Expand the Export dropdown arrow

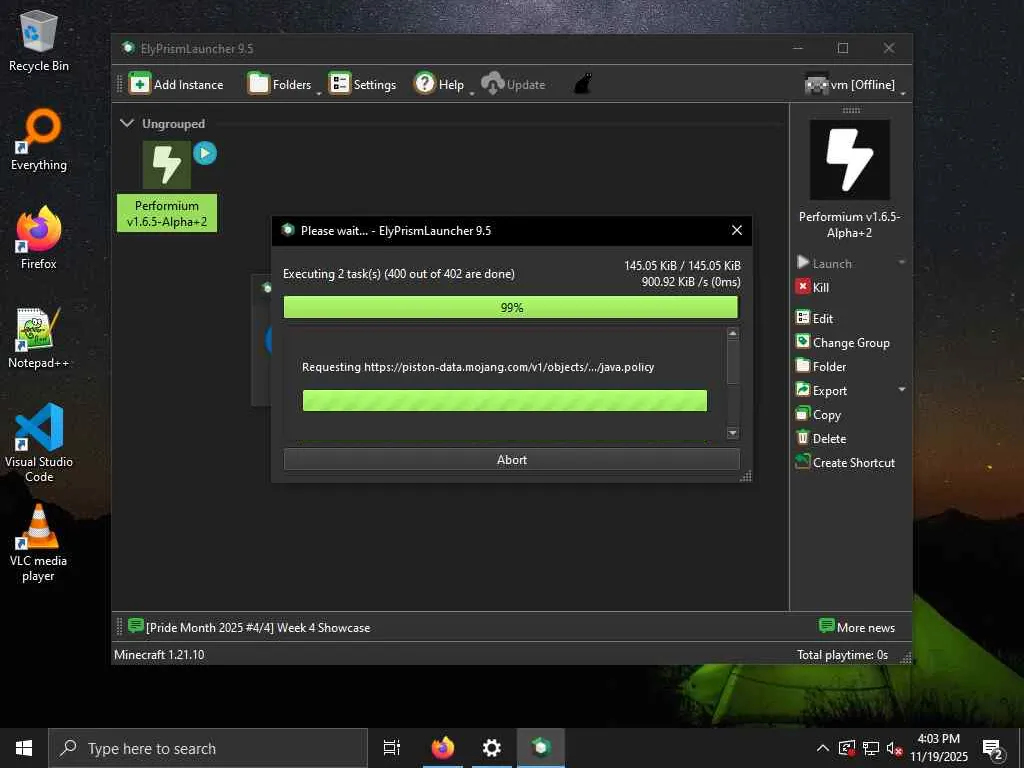tap(902, 390)
